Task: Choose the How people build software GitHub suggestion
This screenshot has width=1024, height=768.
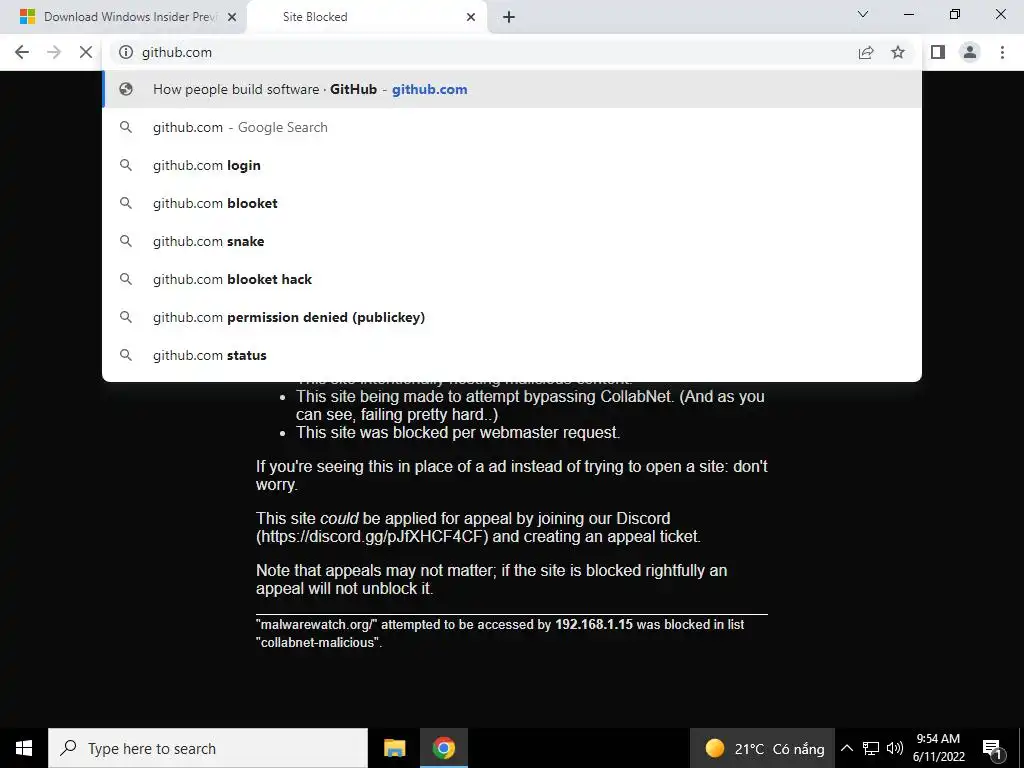Action: click(512, 89)
